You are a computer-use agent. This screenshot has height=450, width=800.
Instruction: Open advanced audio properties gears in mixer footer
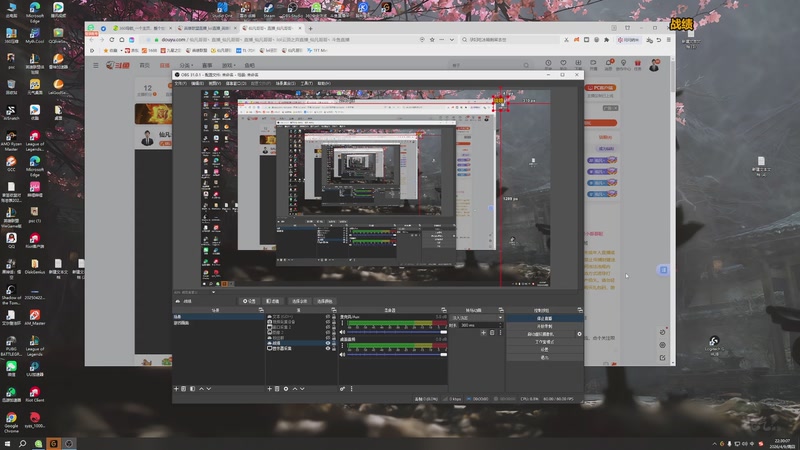click(x=342, y=389)
